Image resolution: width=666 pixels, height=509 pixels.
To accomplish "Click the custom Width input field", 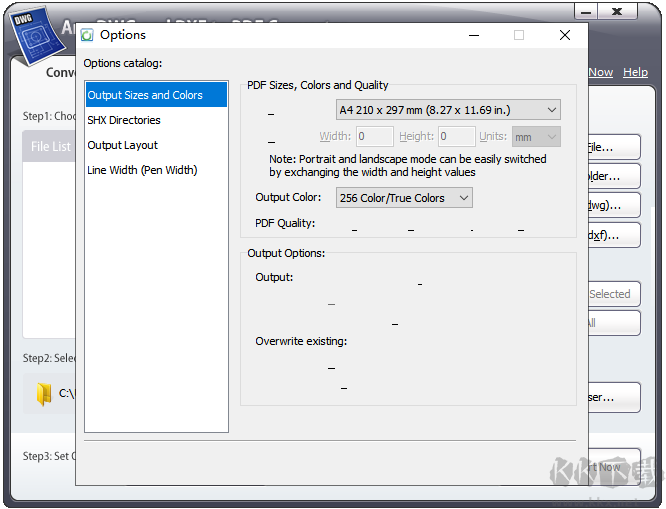I will click(x=375, y=137).
